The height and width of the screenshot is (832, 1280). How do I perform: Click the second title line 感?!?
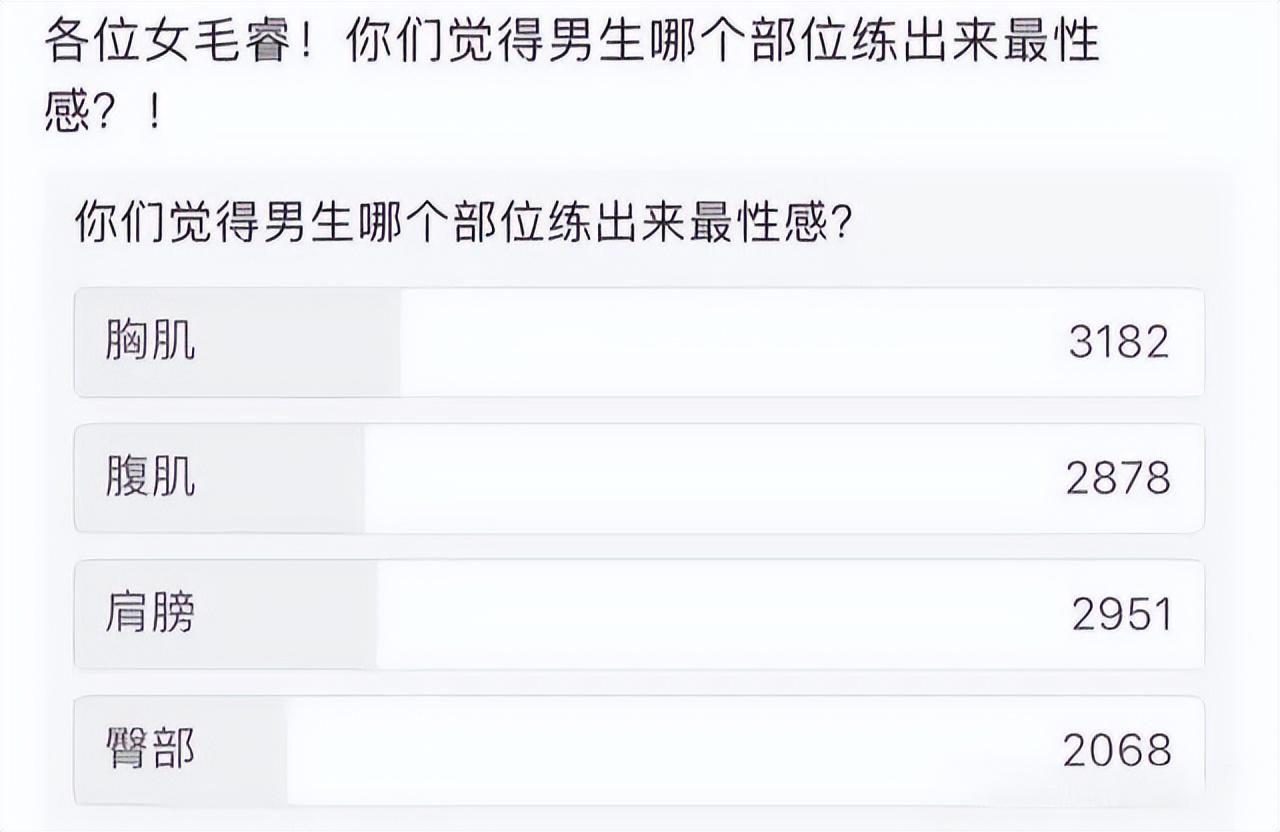(x=103, y=115)
